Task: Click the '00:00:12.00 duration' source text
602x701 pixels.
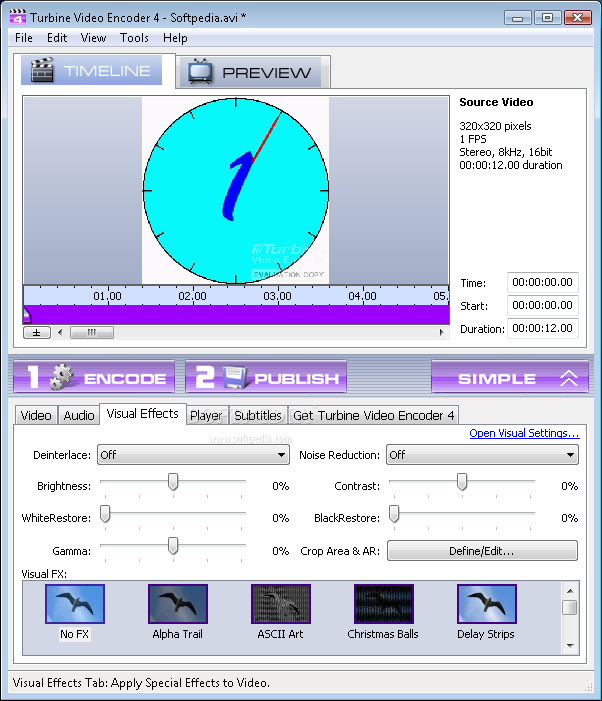Action: tap(511, 165)
